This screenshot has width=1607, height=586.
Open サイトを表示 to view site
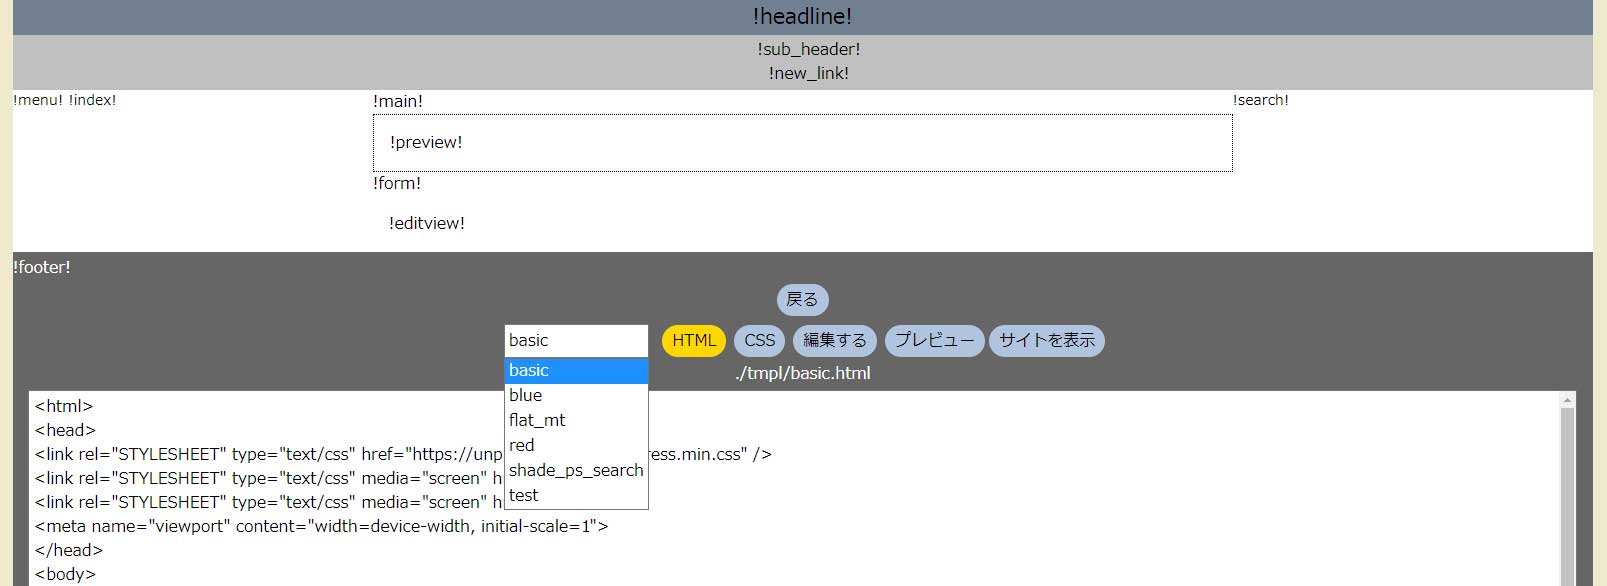pos(1046,341)
